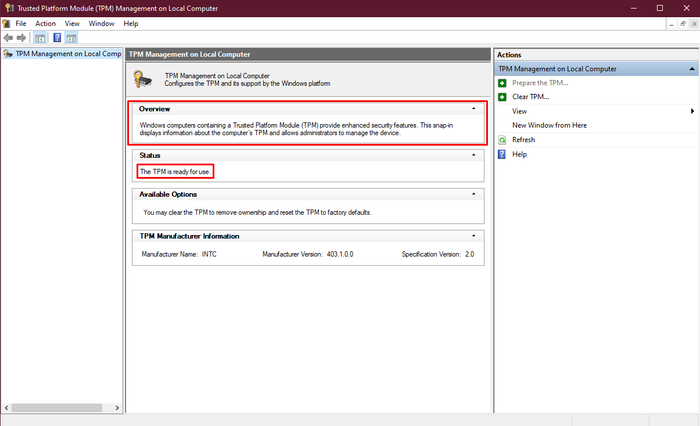Image resolution: width=700 pixels, height=426 pixels.
Task: Toggle the Show/Hide Console Tree toolbar icon
Action: pos(40,38)
